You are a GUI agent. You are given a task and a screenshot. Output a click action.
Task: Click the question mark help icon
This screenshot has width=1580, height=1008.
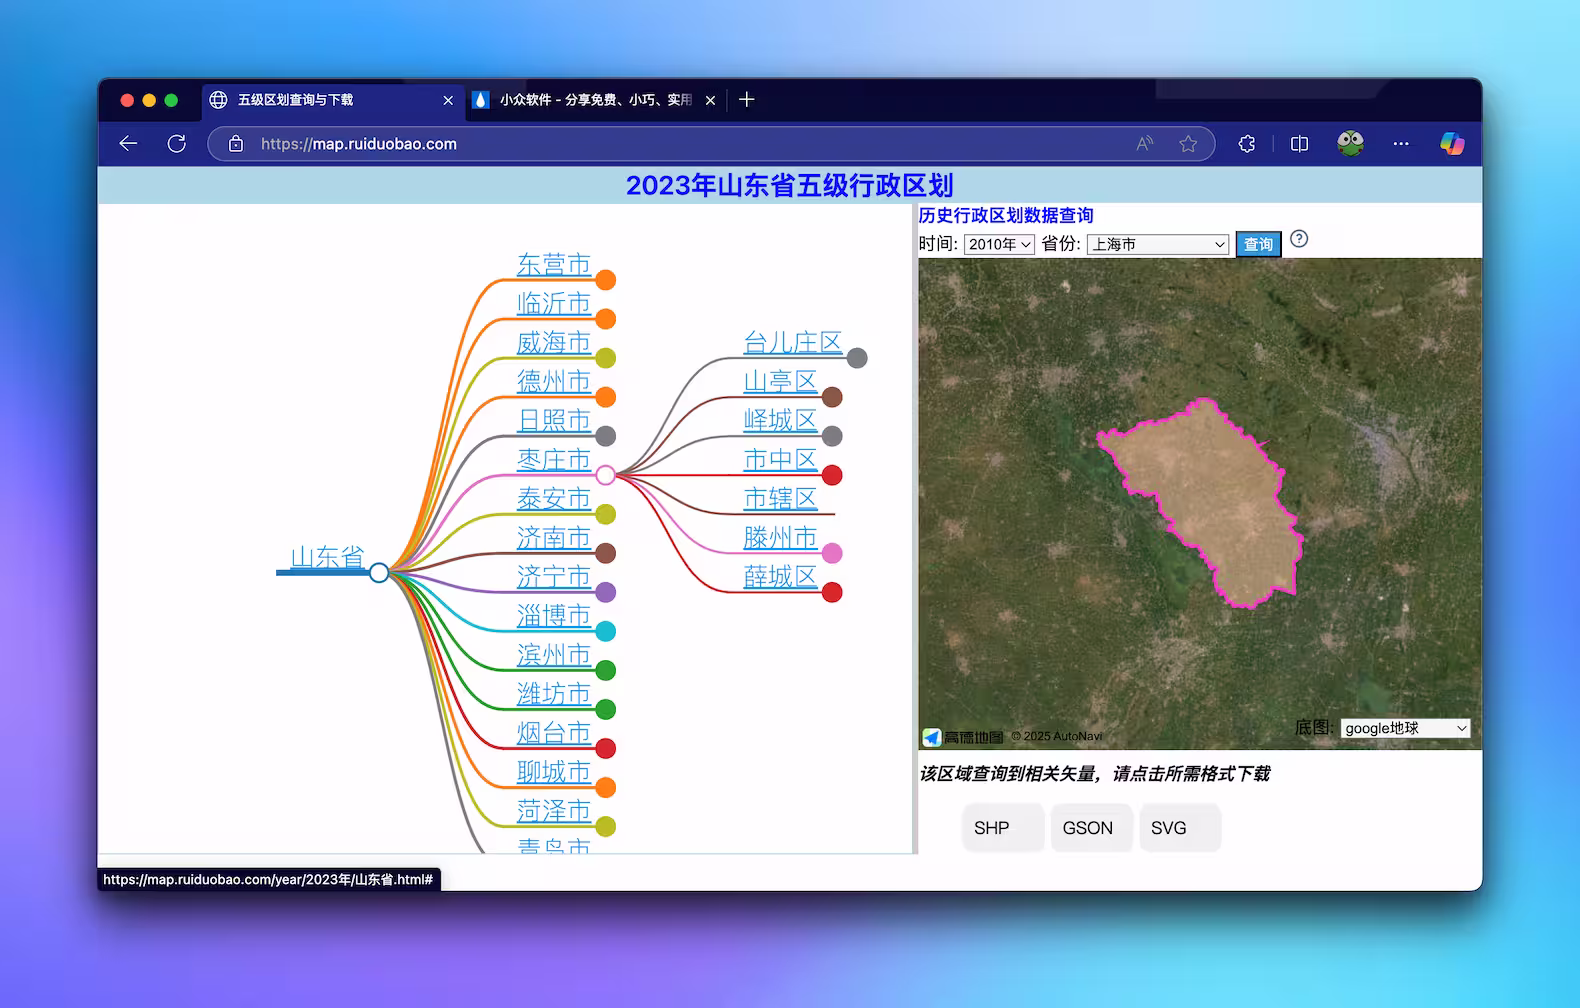pos(1299,239)
